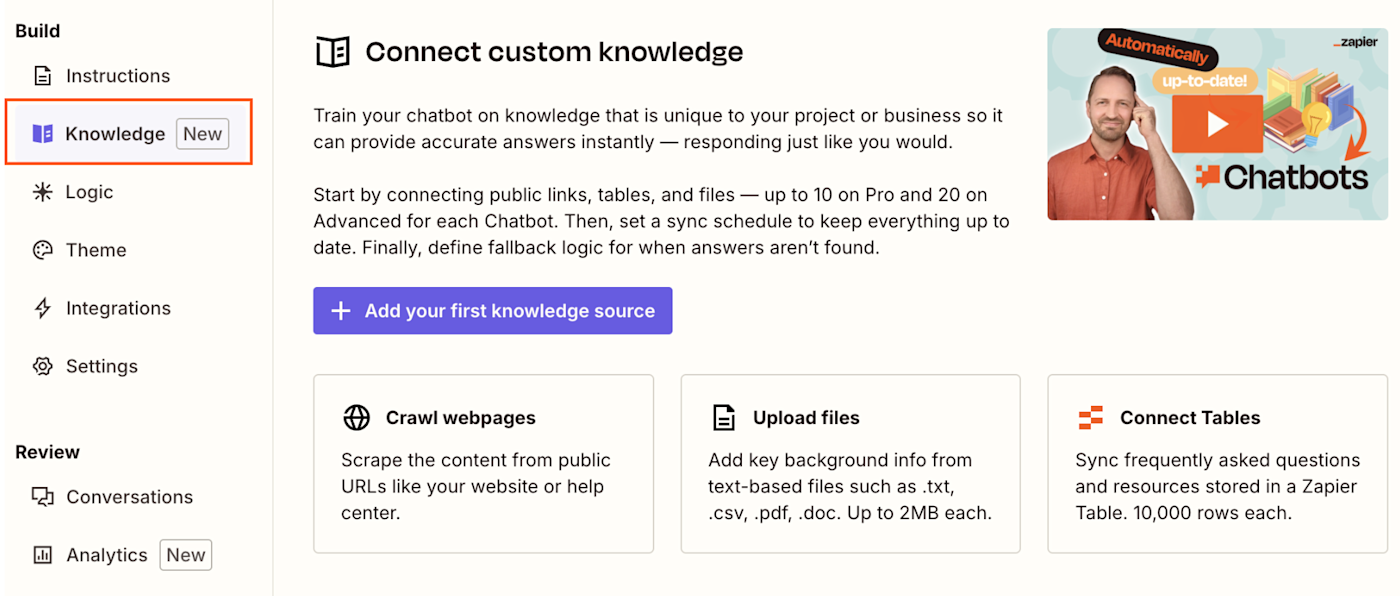The width and height of the screenshot is (1400, 596).
Task: Click the Instructions document icon
Action: pos(42,76)
